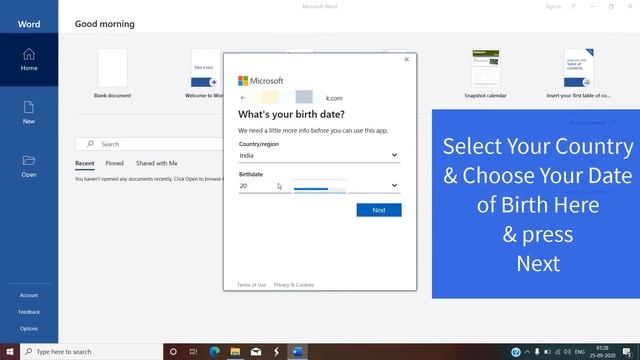Click the lightning bolt app on taskbar
Viewport: 640px width, 360px height.
(276, 351)
